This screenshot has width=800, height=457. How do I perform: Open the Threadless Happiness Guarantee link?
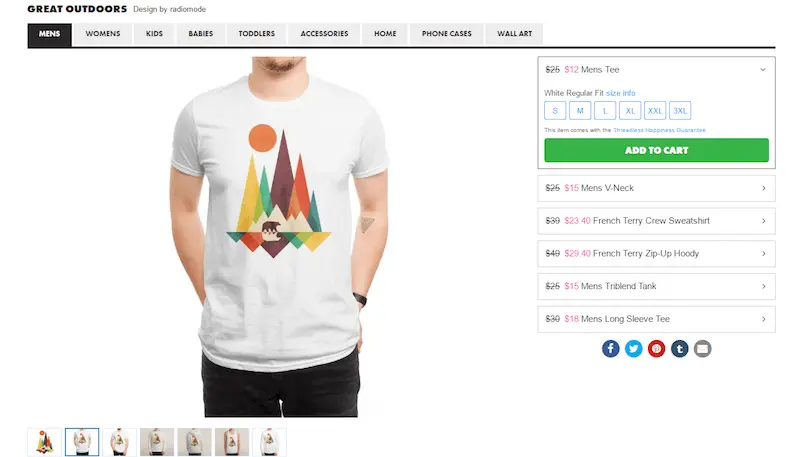click(x=659, y=130)
